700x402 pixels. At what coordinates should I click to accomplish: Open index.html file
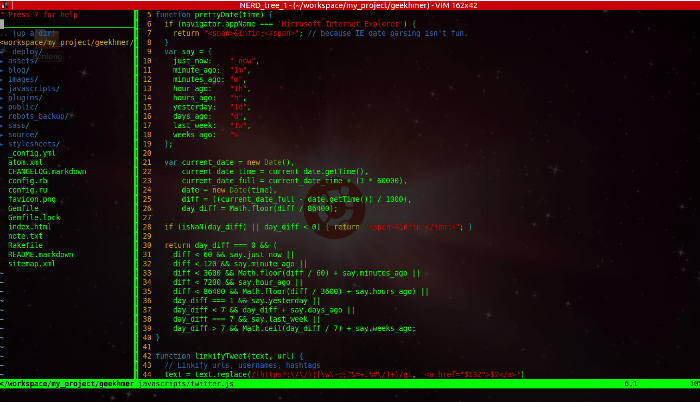[29, 227]
